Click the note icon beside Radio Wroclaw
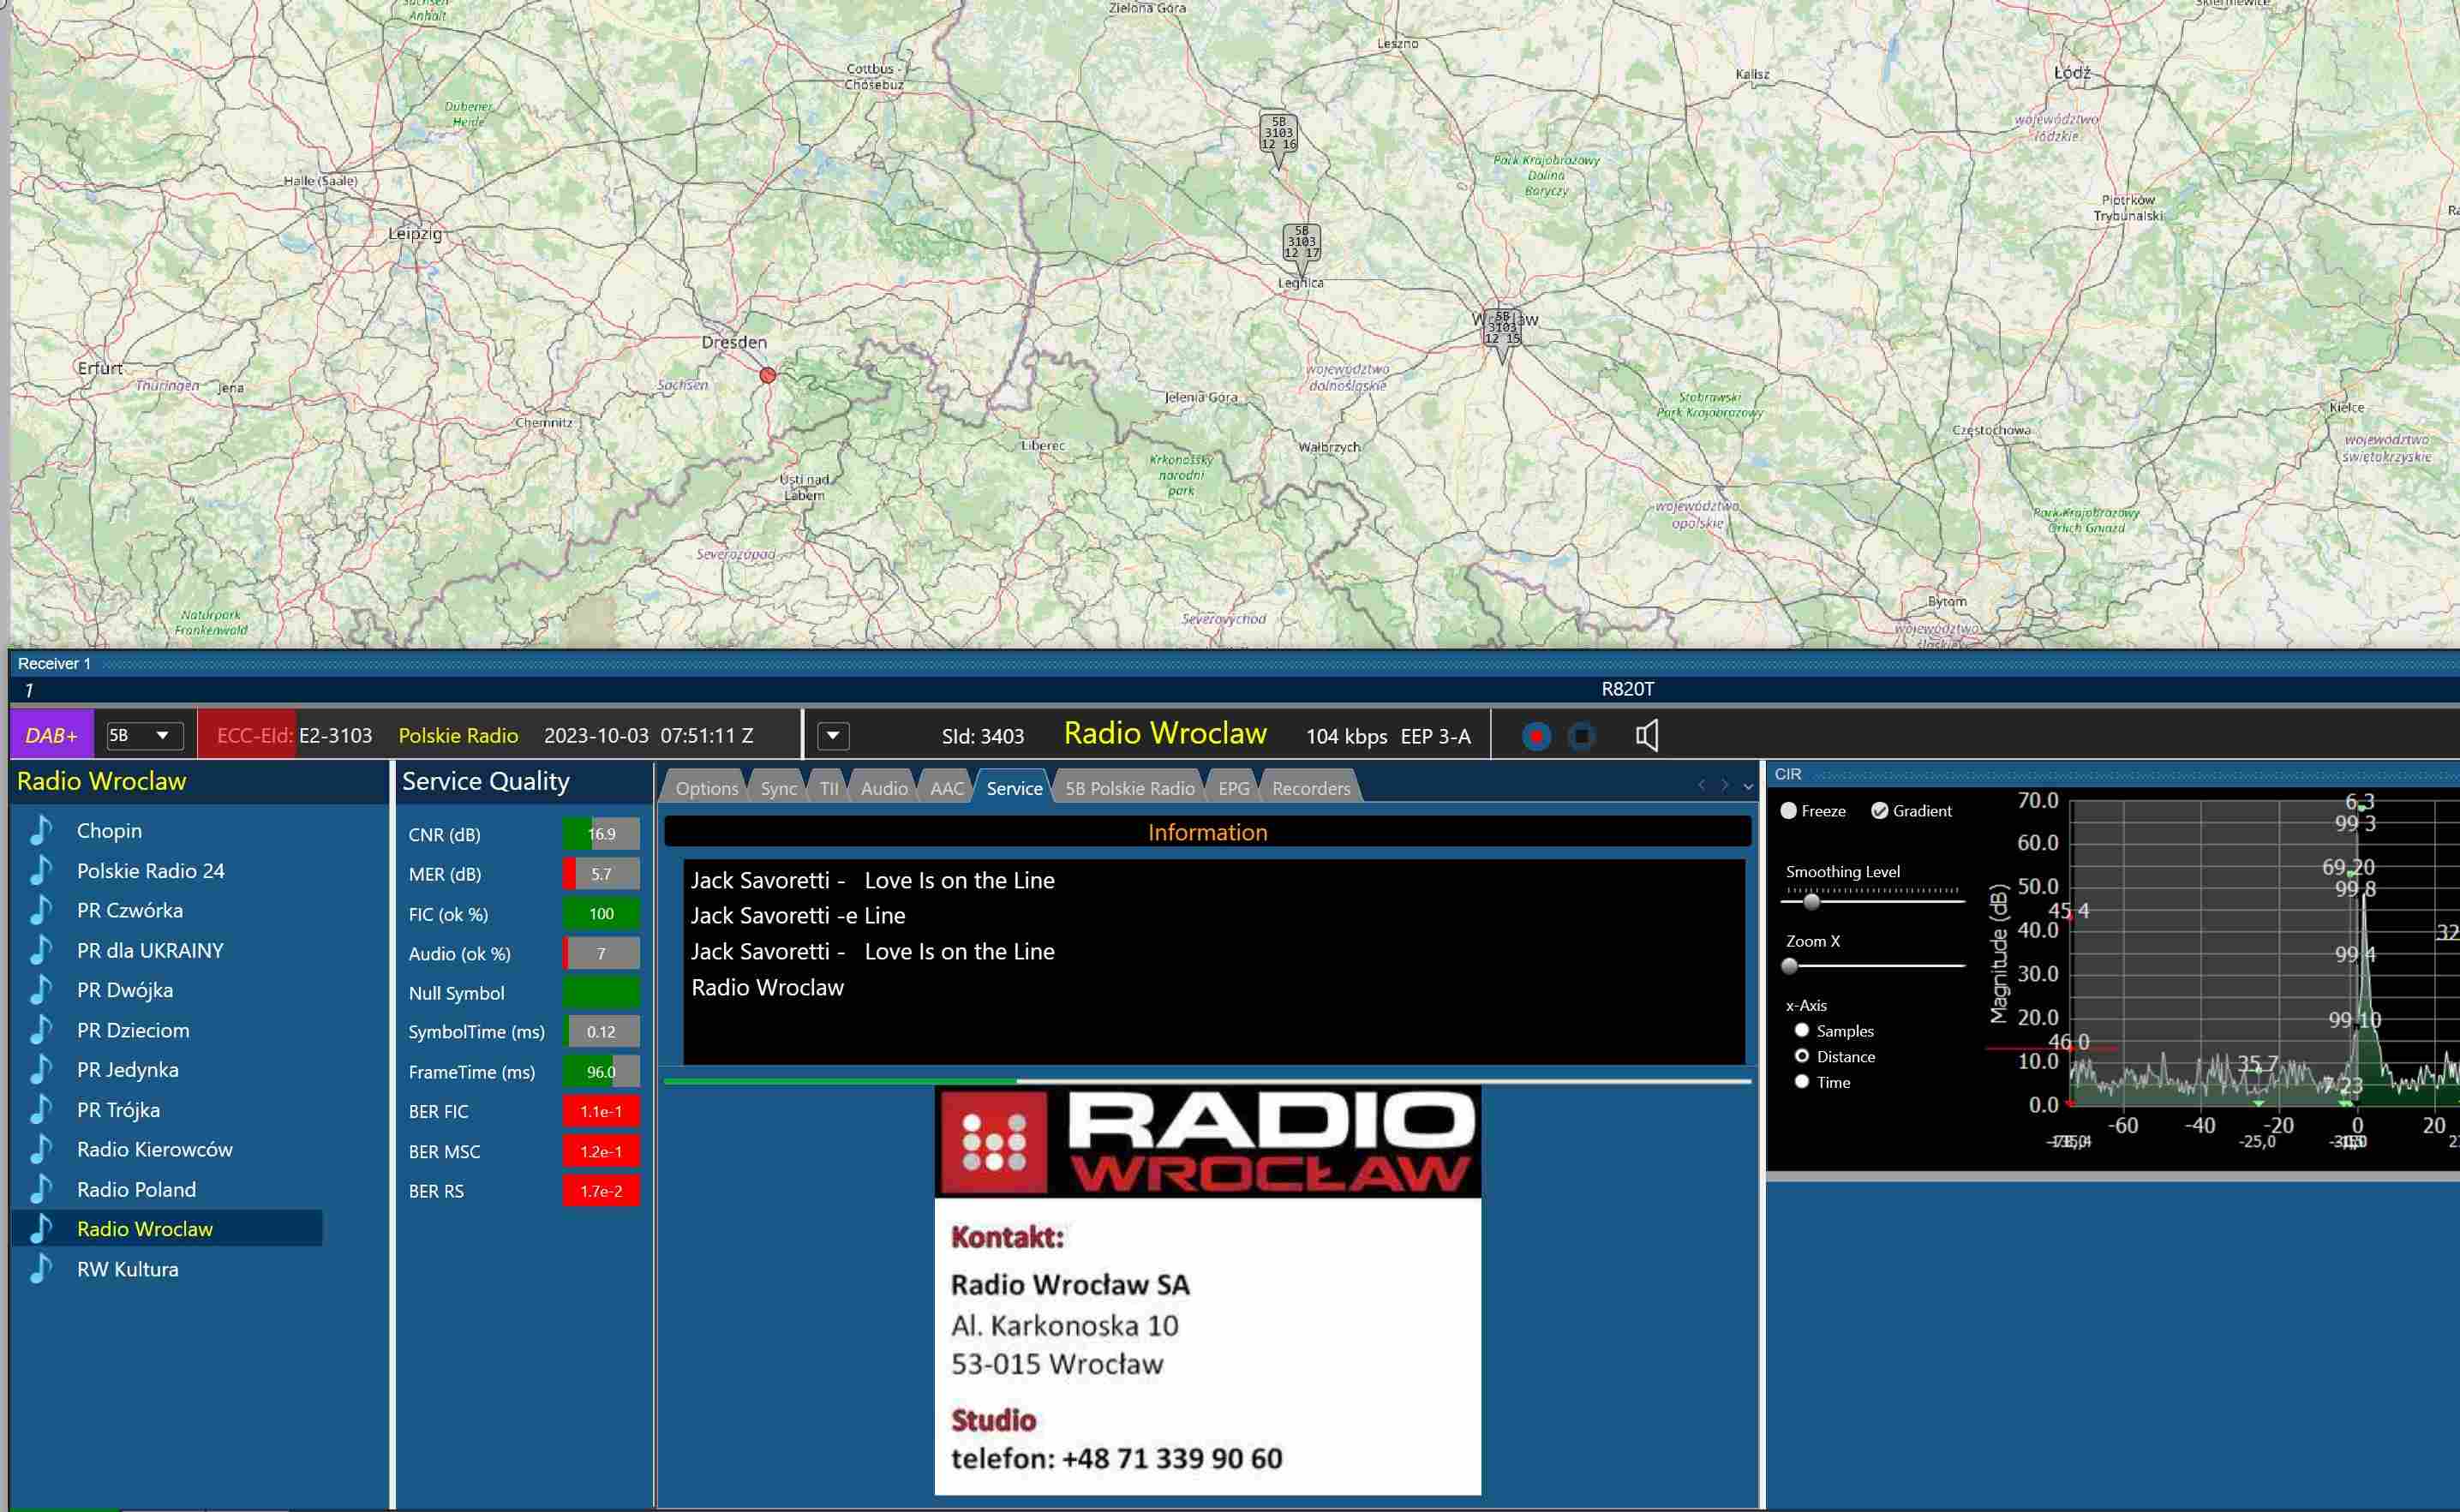Image resolution: width=2460 pixels, height=1512 pixels. [41, 1229]
